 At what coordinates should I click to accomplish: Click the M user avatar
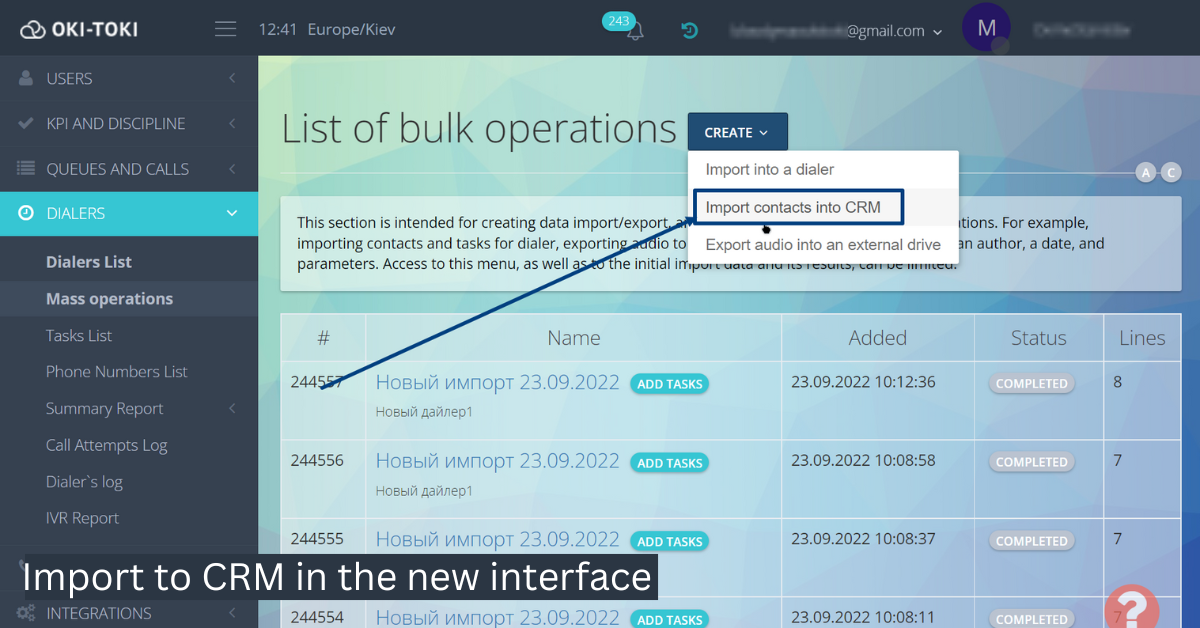point(986,29)
